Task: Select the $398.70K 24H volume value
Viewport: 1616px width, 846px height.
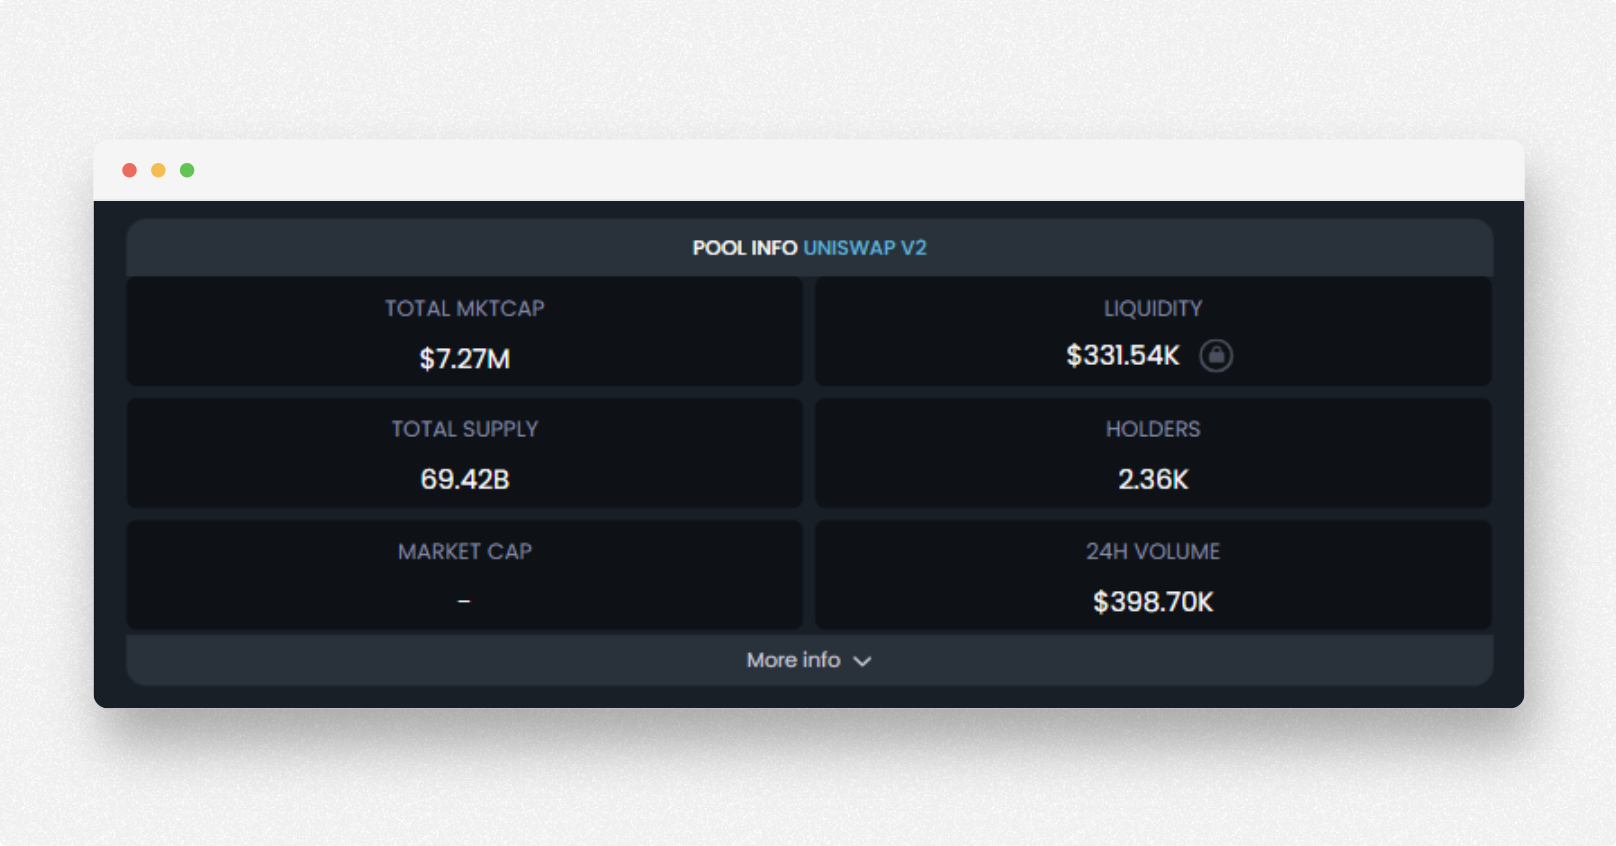Action: (x=1152, y=601)
